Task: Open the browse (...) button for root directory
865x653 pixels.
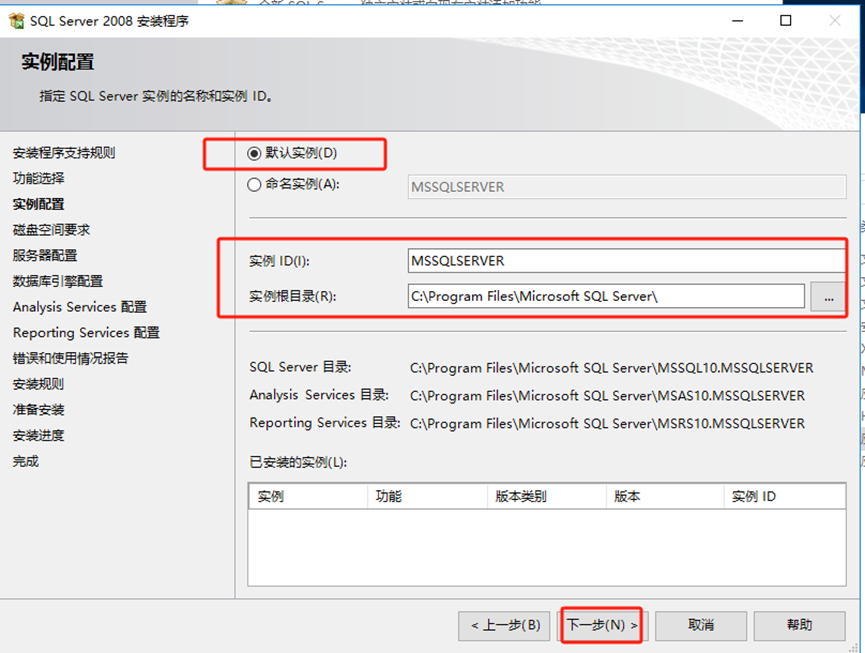Action: tap(828, 297)
